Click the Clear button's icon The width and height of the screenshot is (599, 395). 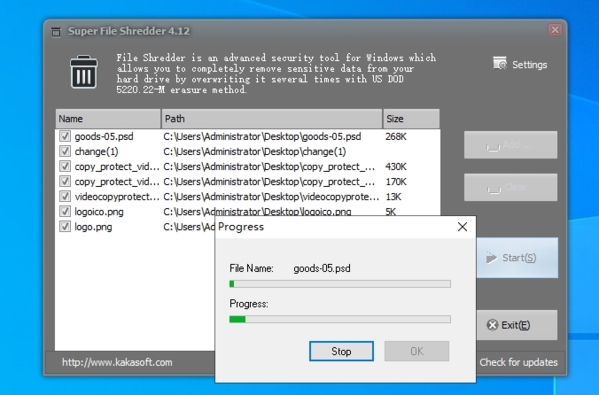click(x=493, y=189)
